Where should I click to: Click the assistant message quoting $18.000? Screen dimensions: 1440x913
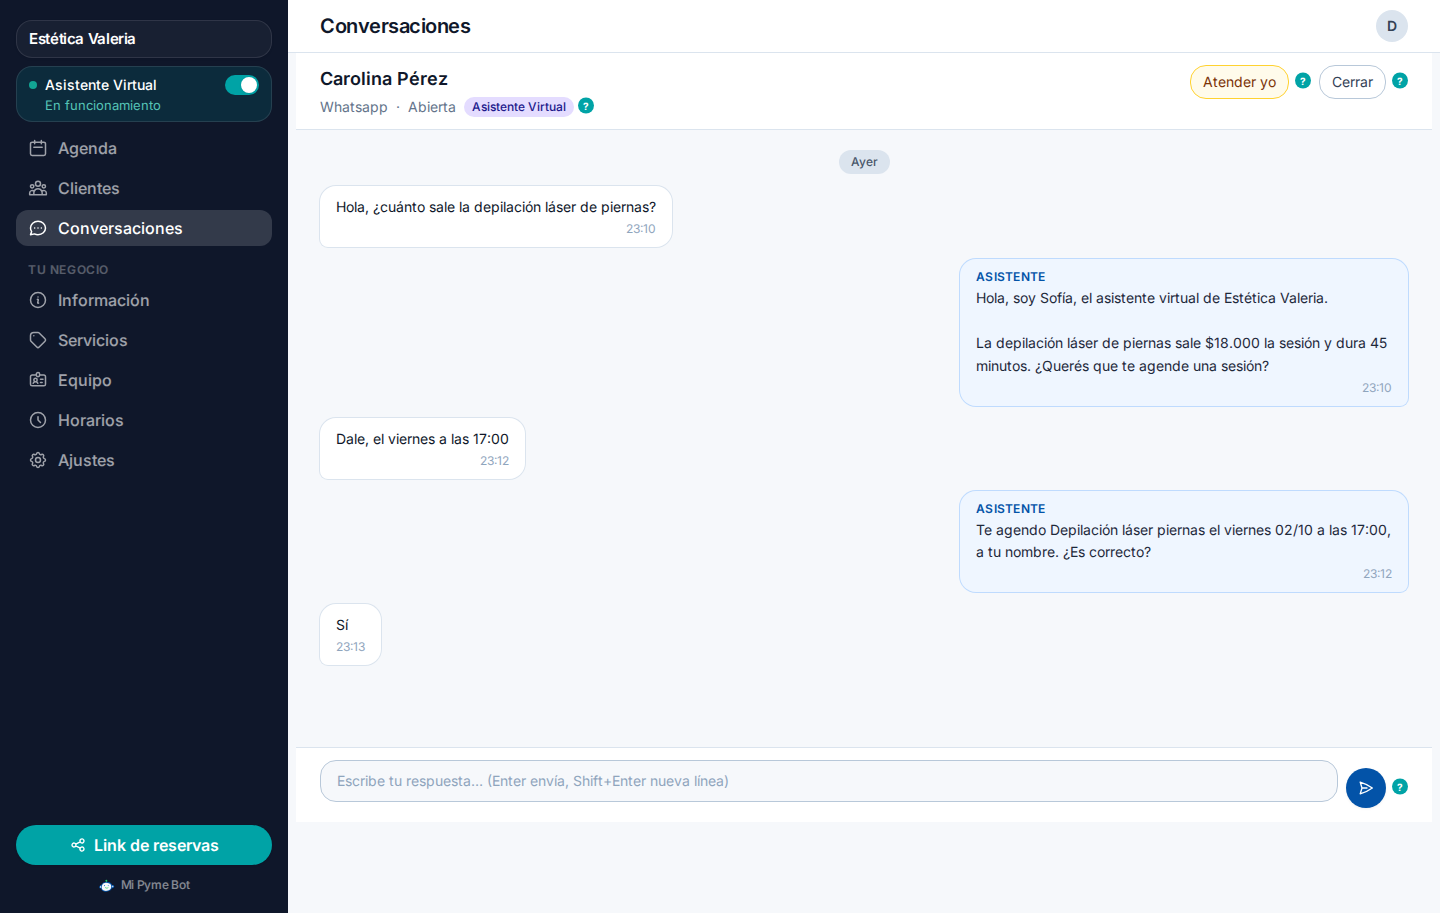coord(1184,332)
